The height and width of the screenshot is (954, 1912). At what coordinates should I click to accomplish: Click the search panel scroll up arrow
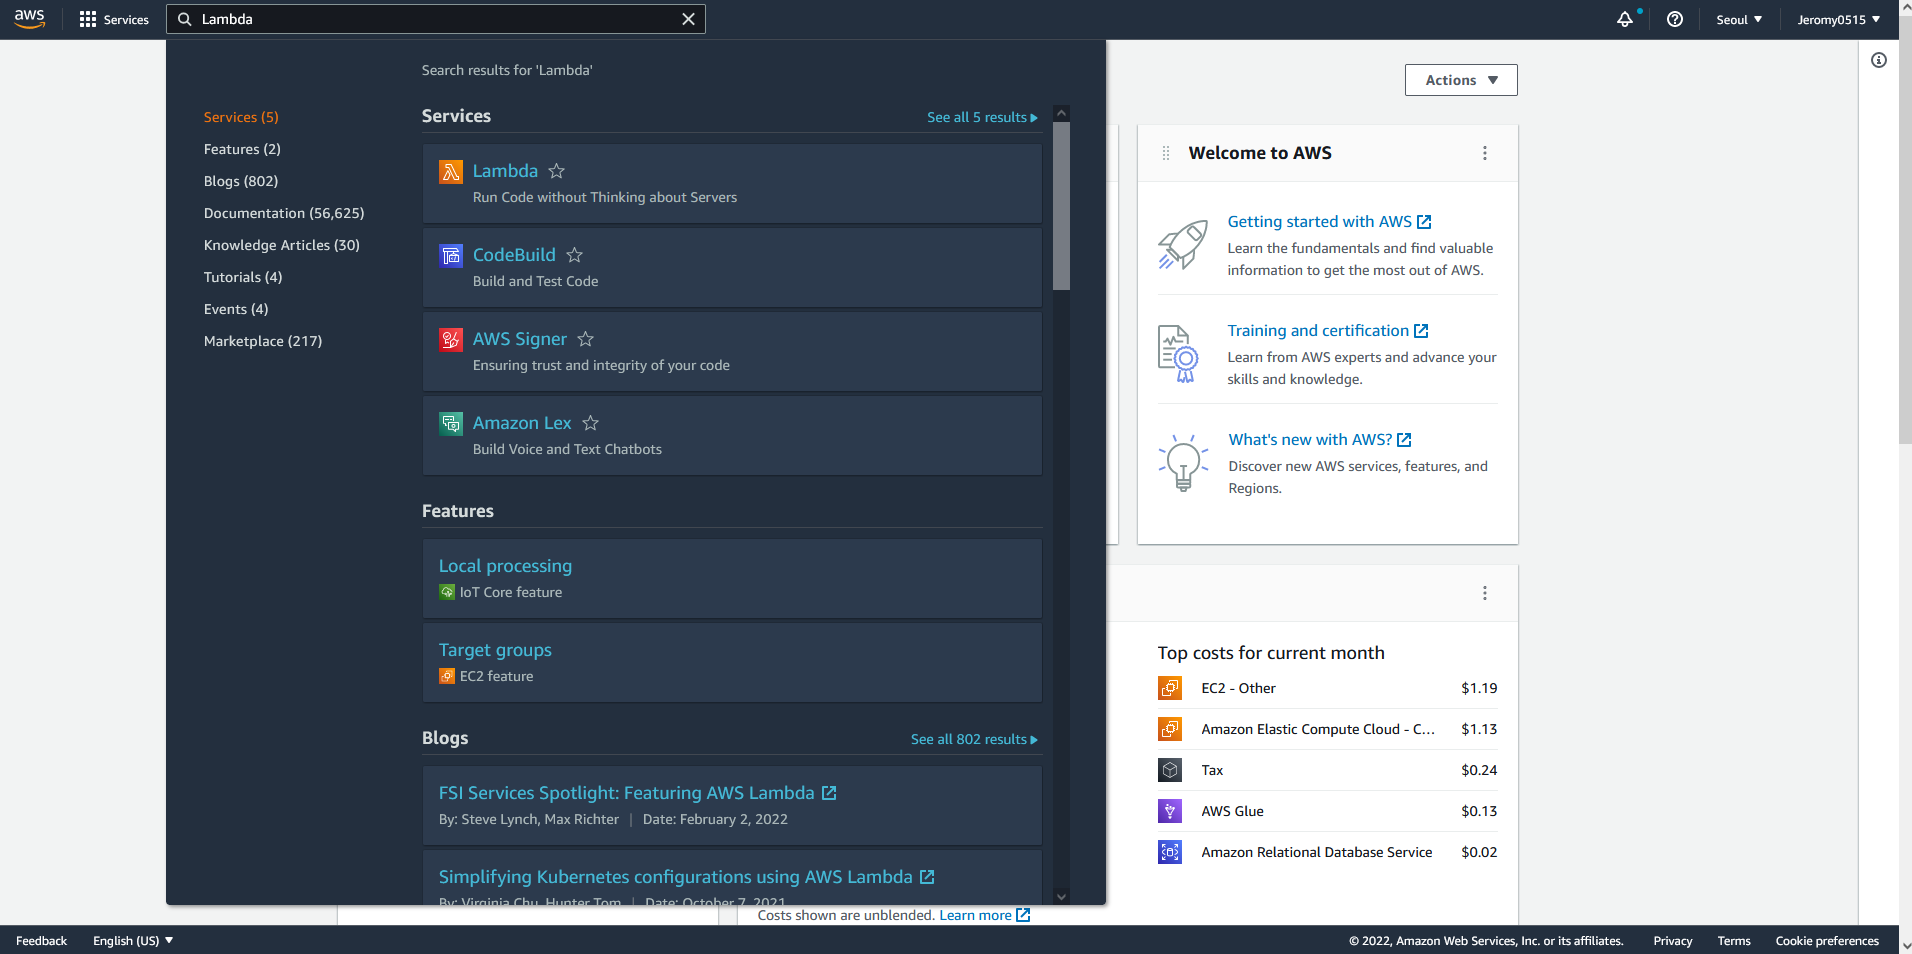(x=1062, y=114)
